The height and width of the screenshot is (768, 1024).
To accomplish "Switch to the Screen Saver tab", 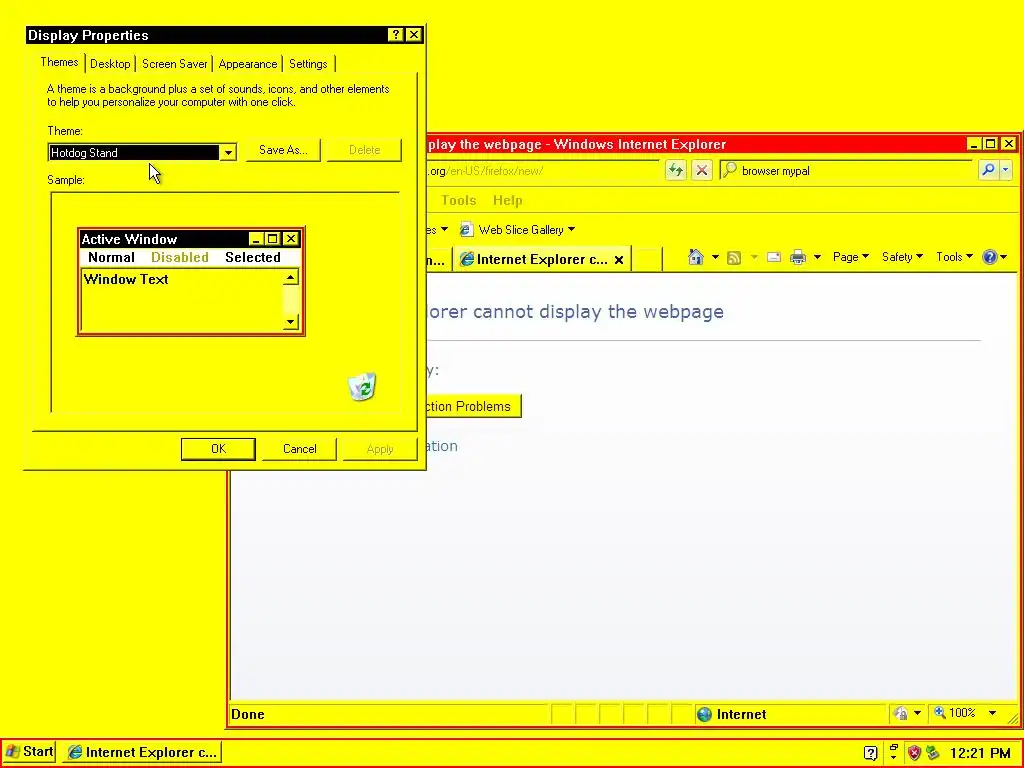I will click(x=174, y=63).
